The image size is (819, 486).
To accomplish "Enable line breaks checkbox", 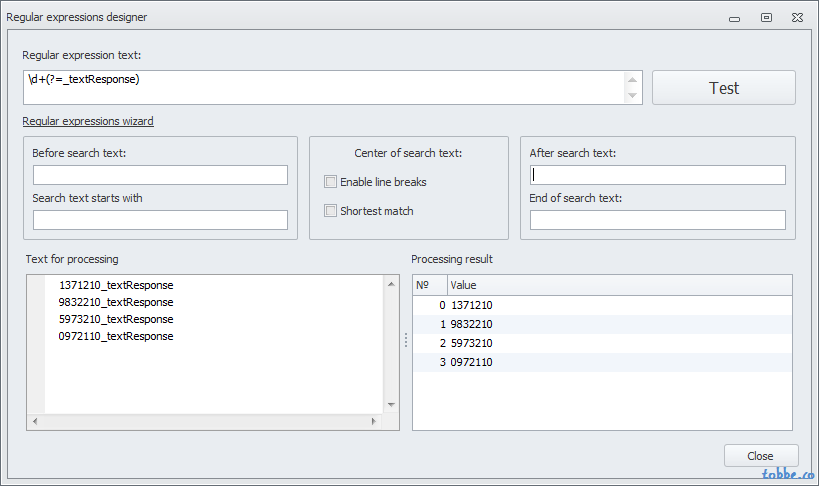I will (x=330, y=182).
